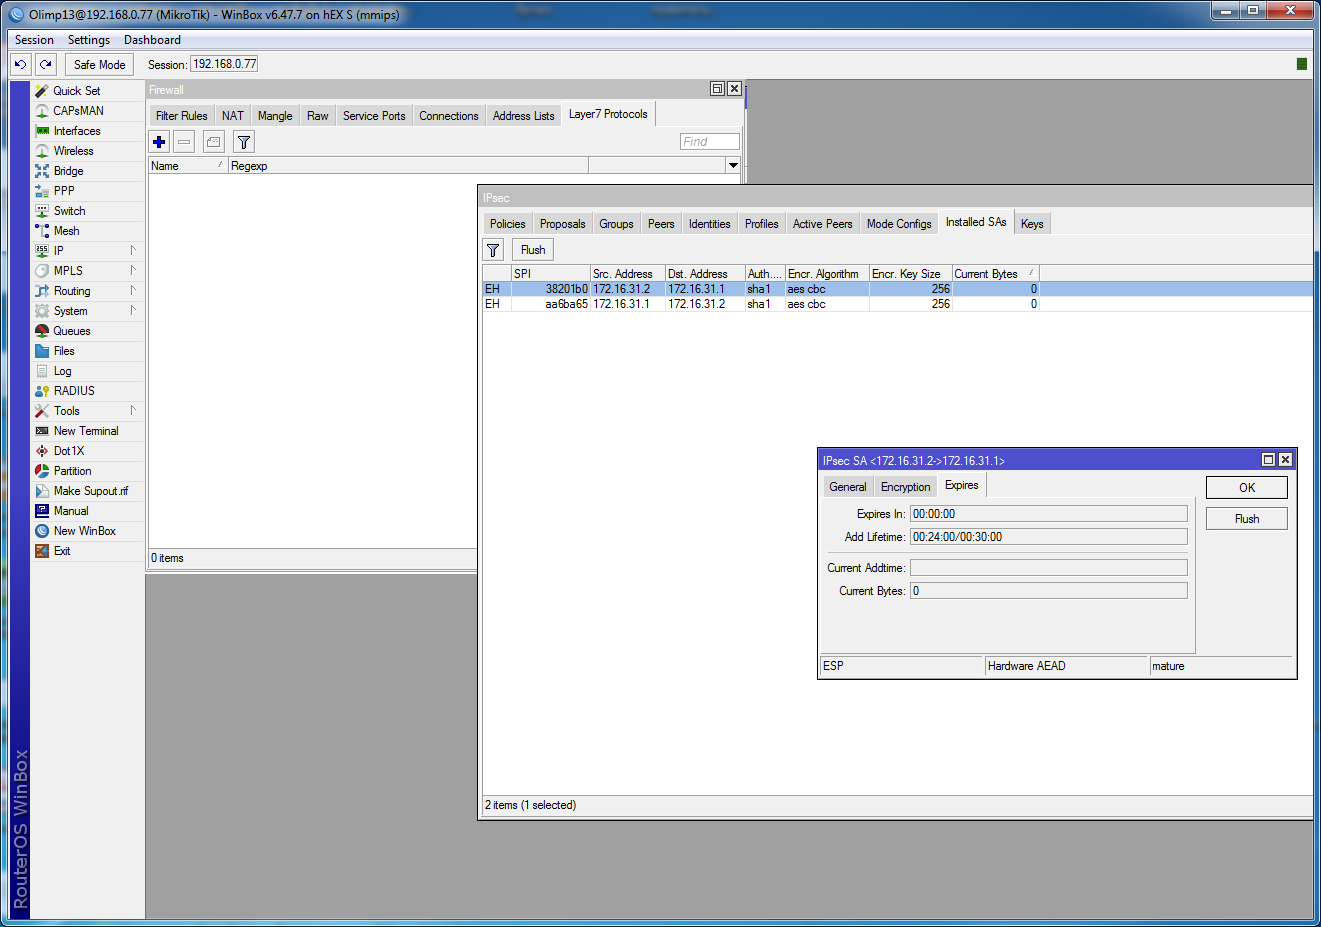
Task: Open Manual from sidebar
Action: pos(71,511)
